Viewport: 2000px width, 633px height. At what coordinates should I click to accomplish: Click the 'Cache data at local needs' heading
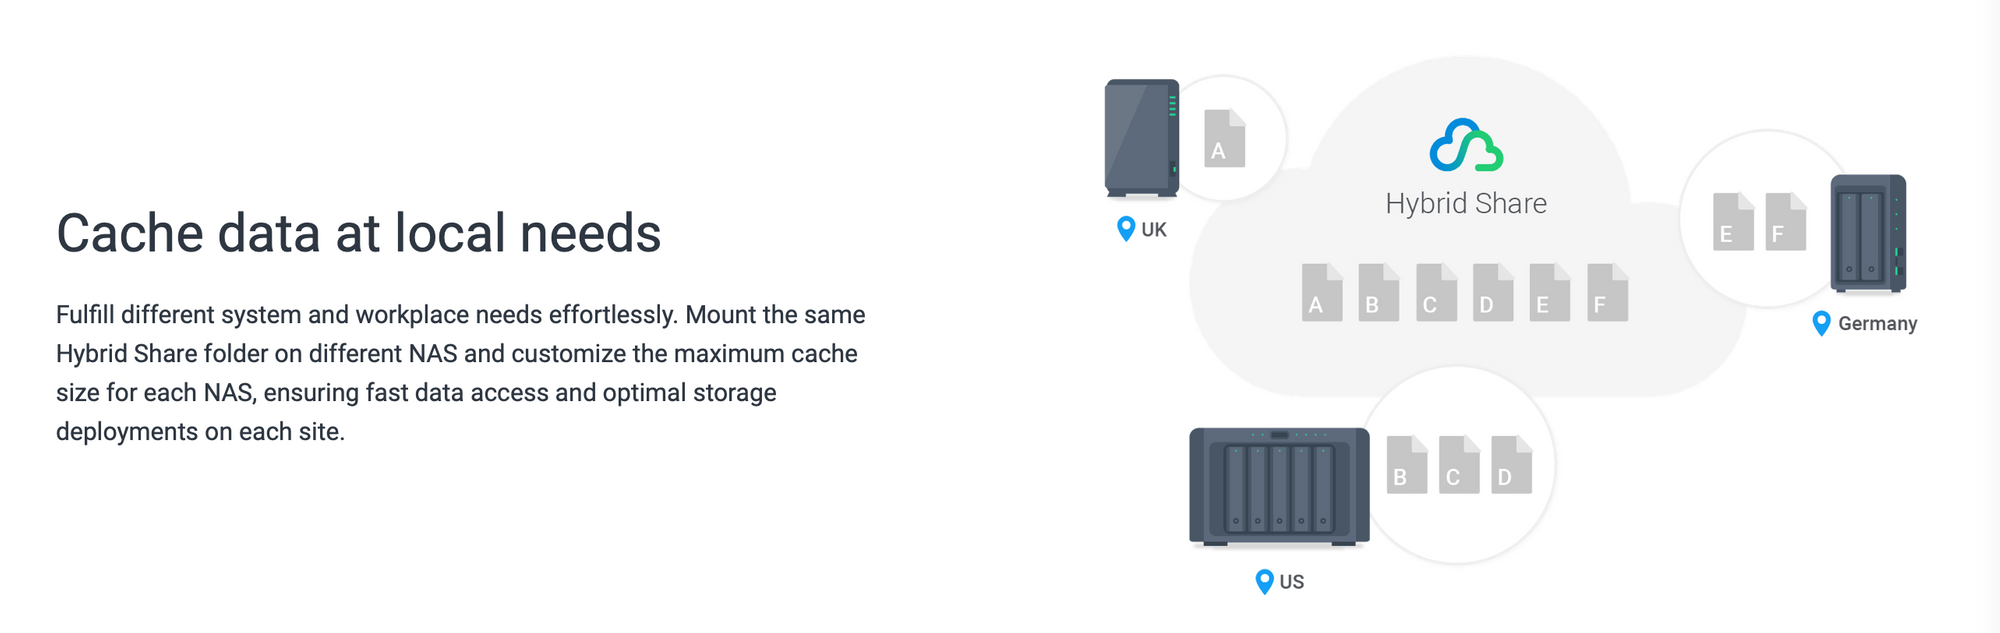pos(358,233)
